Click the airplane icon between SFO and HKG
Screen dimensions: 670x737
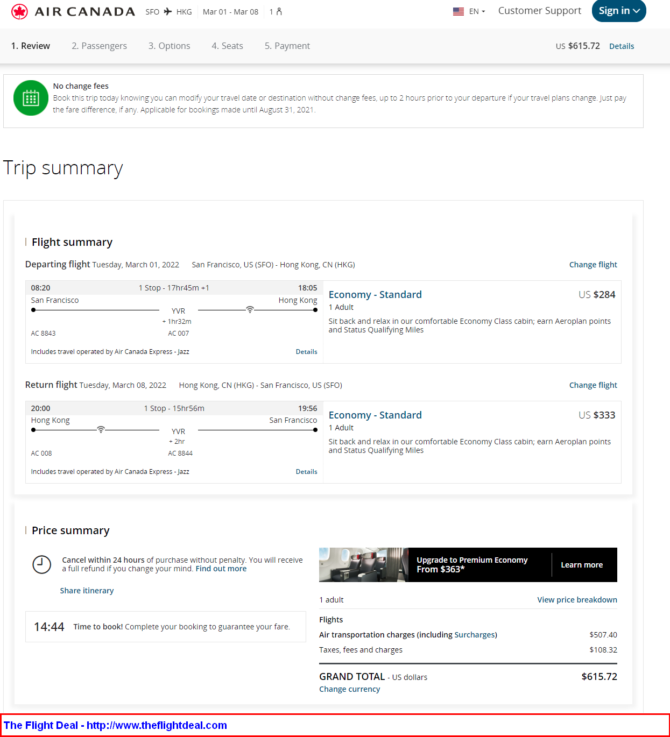pos(168,12)
